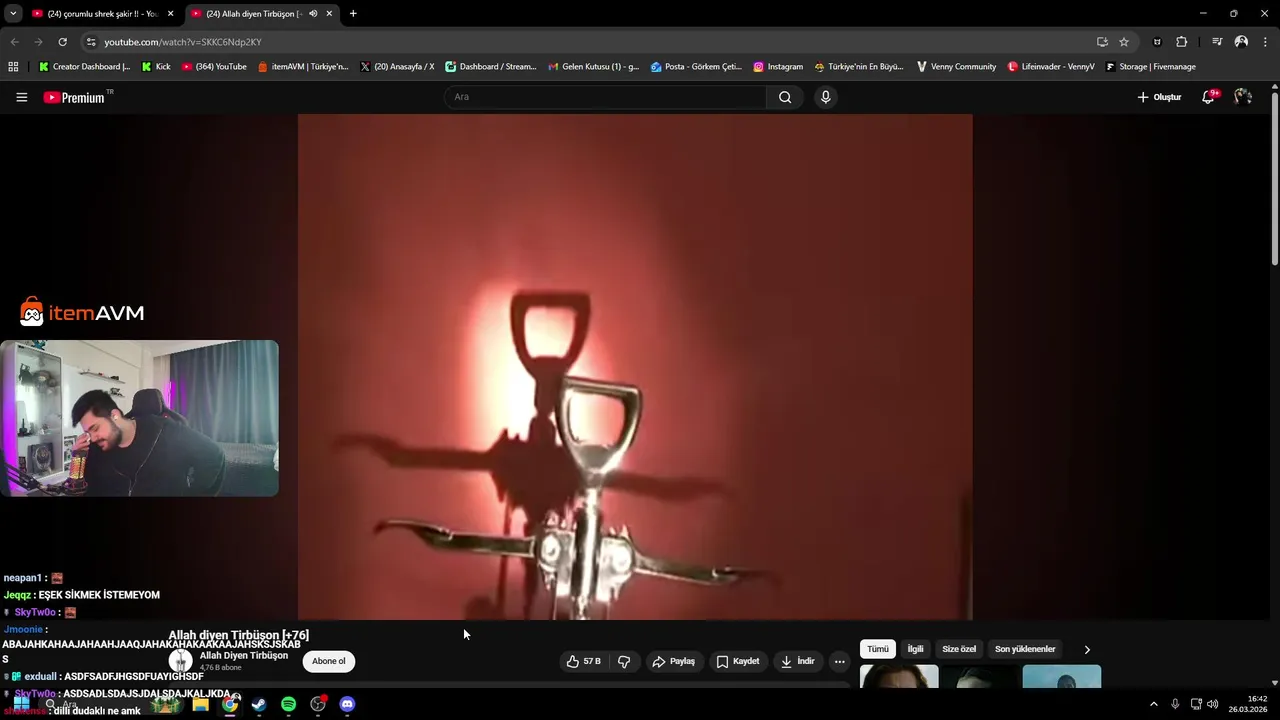Open the Storage | Fivemanage bookmark
The width and height of the screenshot is (1280, 720).
pos(1150,67)
